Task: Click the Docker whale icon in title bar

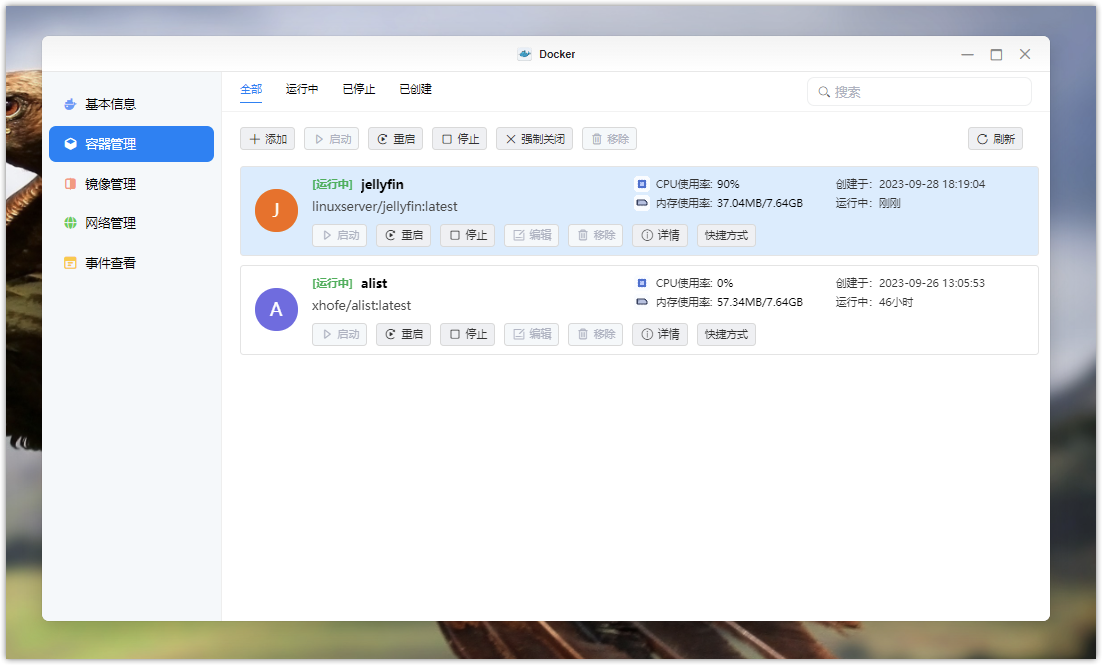Action: tap(524, 54)
